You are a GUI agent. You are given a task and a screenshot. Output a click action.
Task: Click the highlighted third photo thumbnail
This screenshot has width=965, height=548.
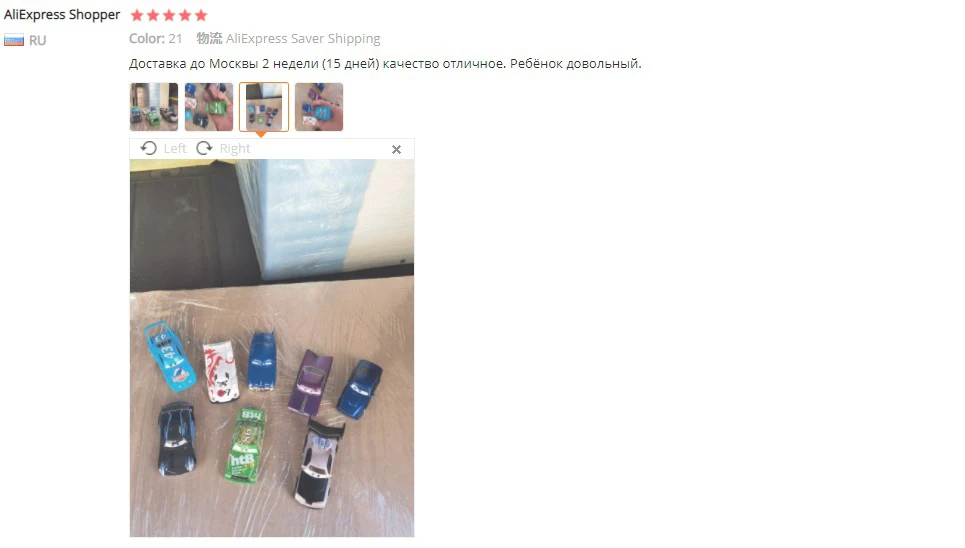tap(264, 107)
